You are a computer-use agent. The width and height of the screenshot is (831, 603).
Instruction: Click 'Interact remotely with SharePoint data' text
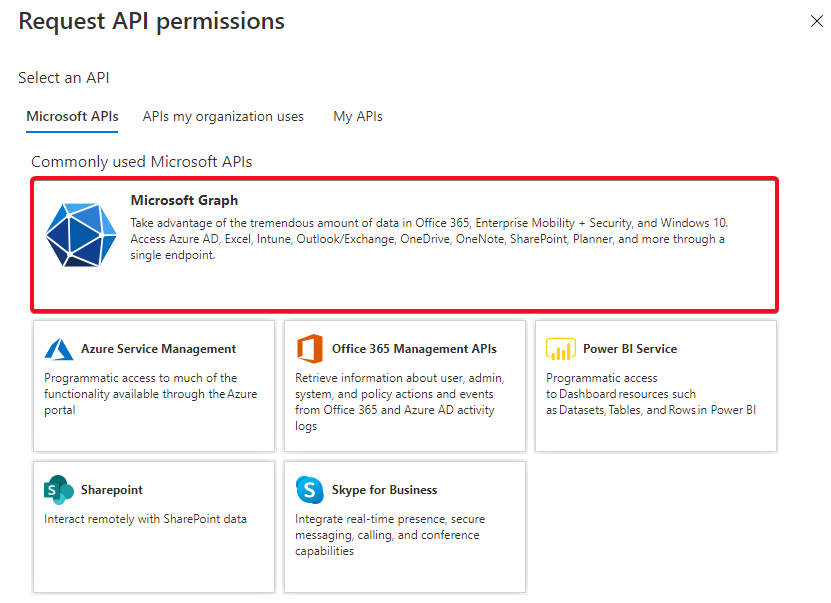click(145, 519)
